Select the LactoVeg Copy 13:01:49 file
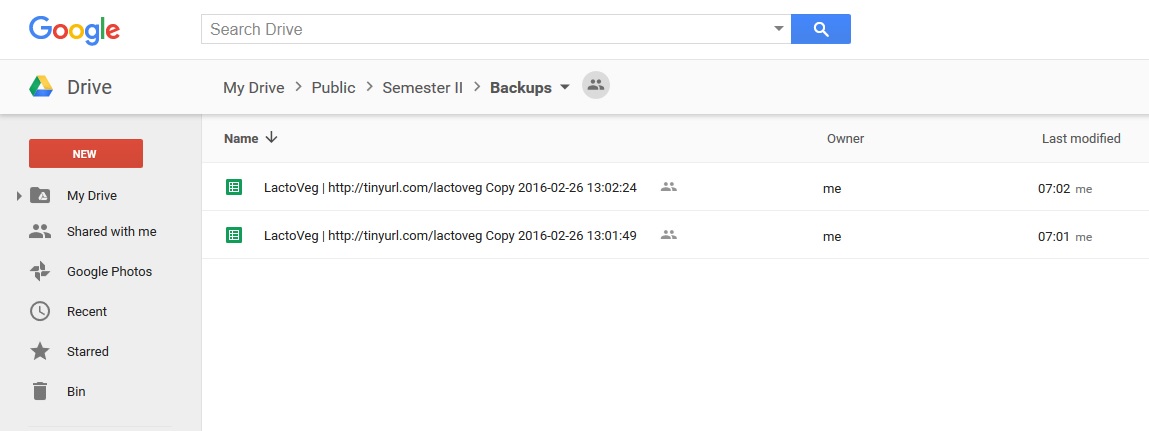 [450, 236]
